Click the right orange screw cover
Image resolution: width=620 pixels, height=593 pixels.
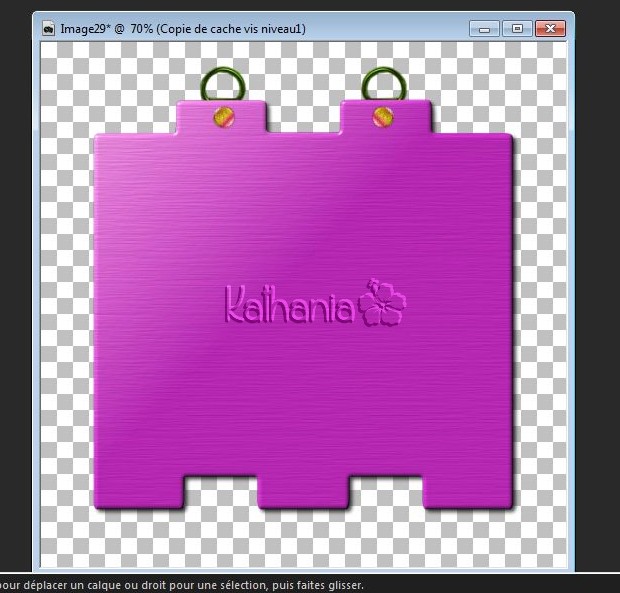click(383, 117)
